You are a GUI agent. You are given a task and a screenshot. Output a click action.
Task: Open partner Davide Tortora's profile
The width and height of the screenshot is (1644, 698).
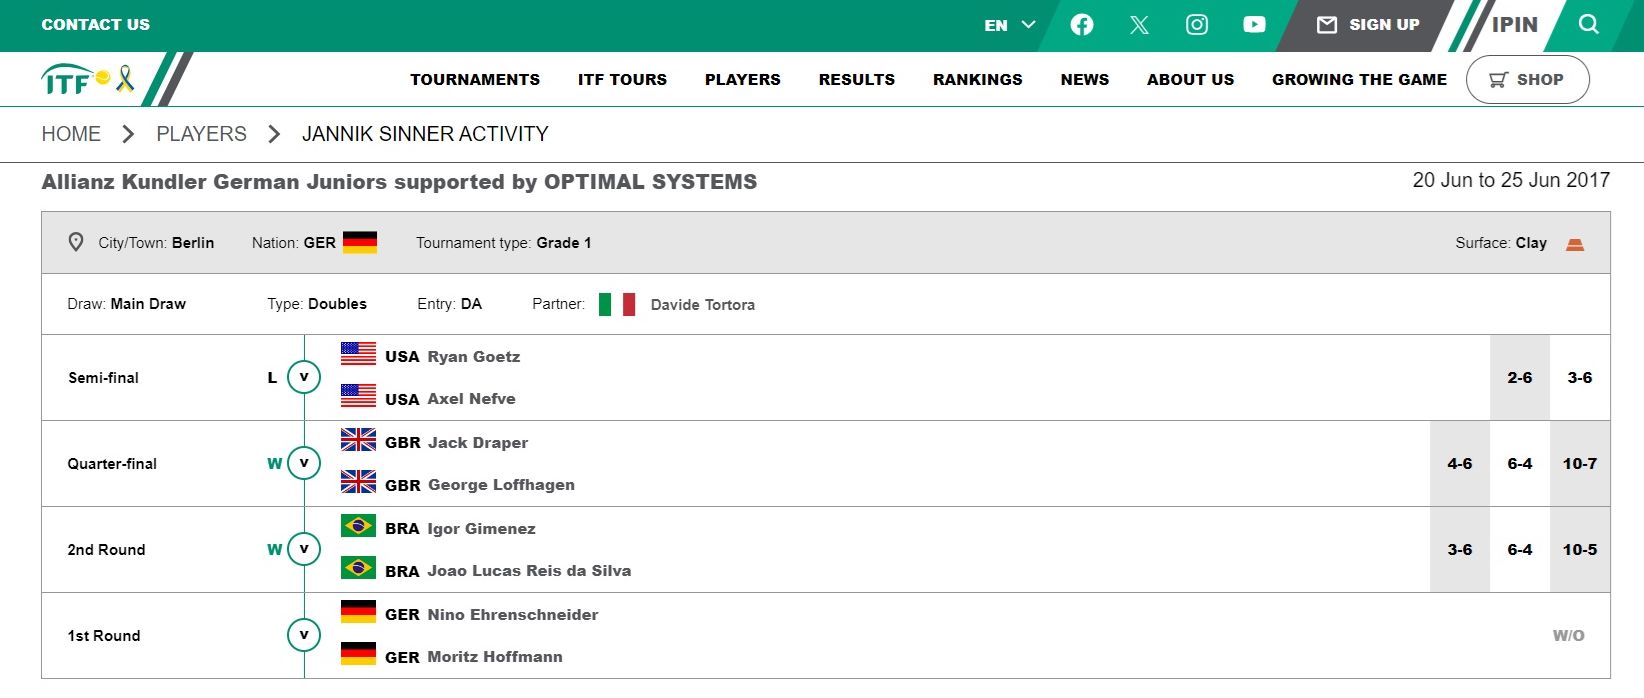pos(702,305)
